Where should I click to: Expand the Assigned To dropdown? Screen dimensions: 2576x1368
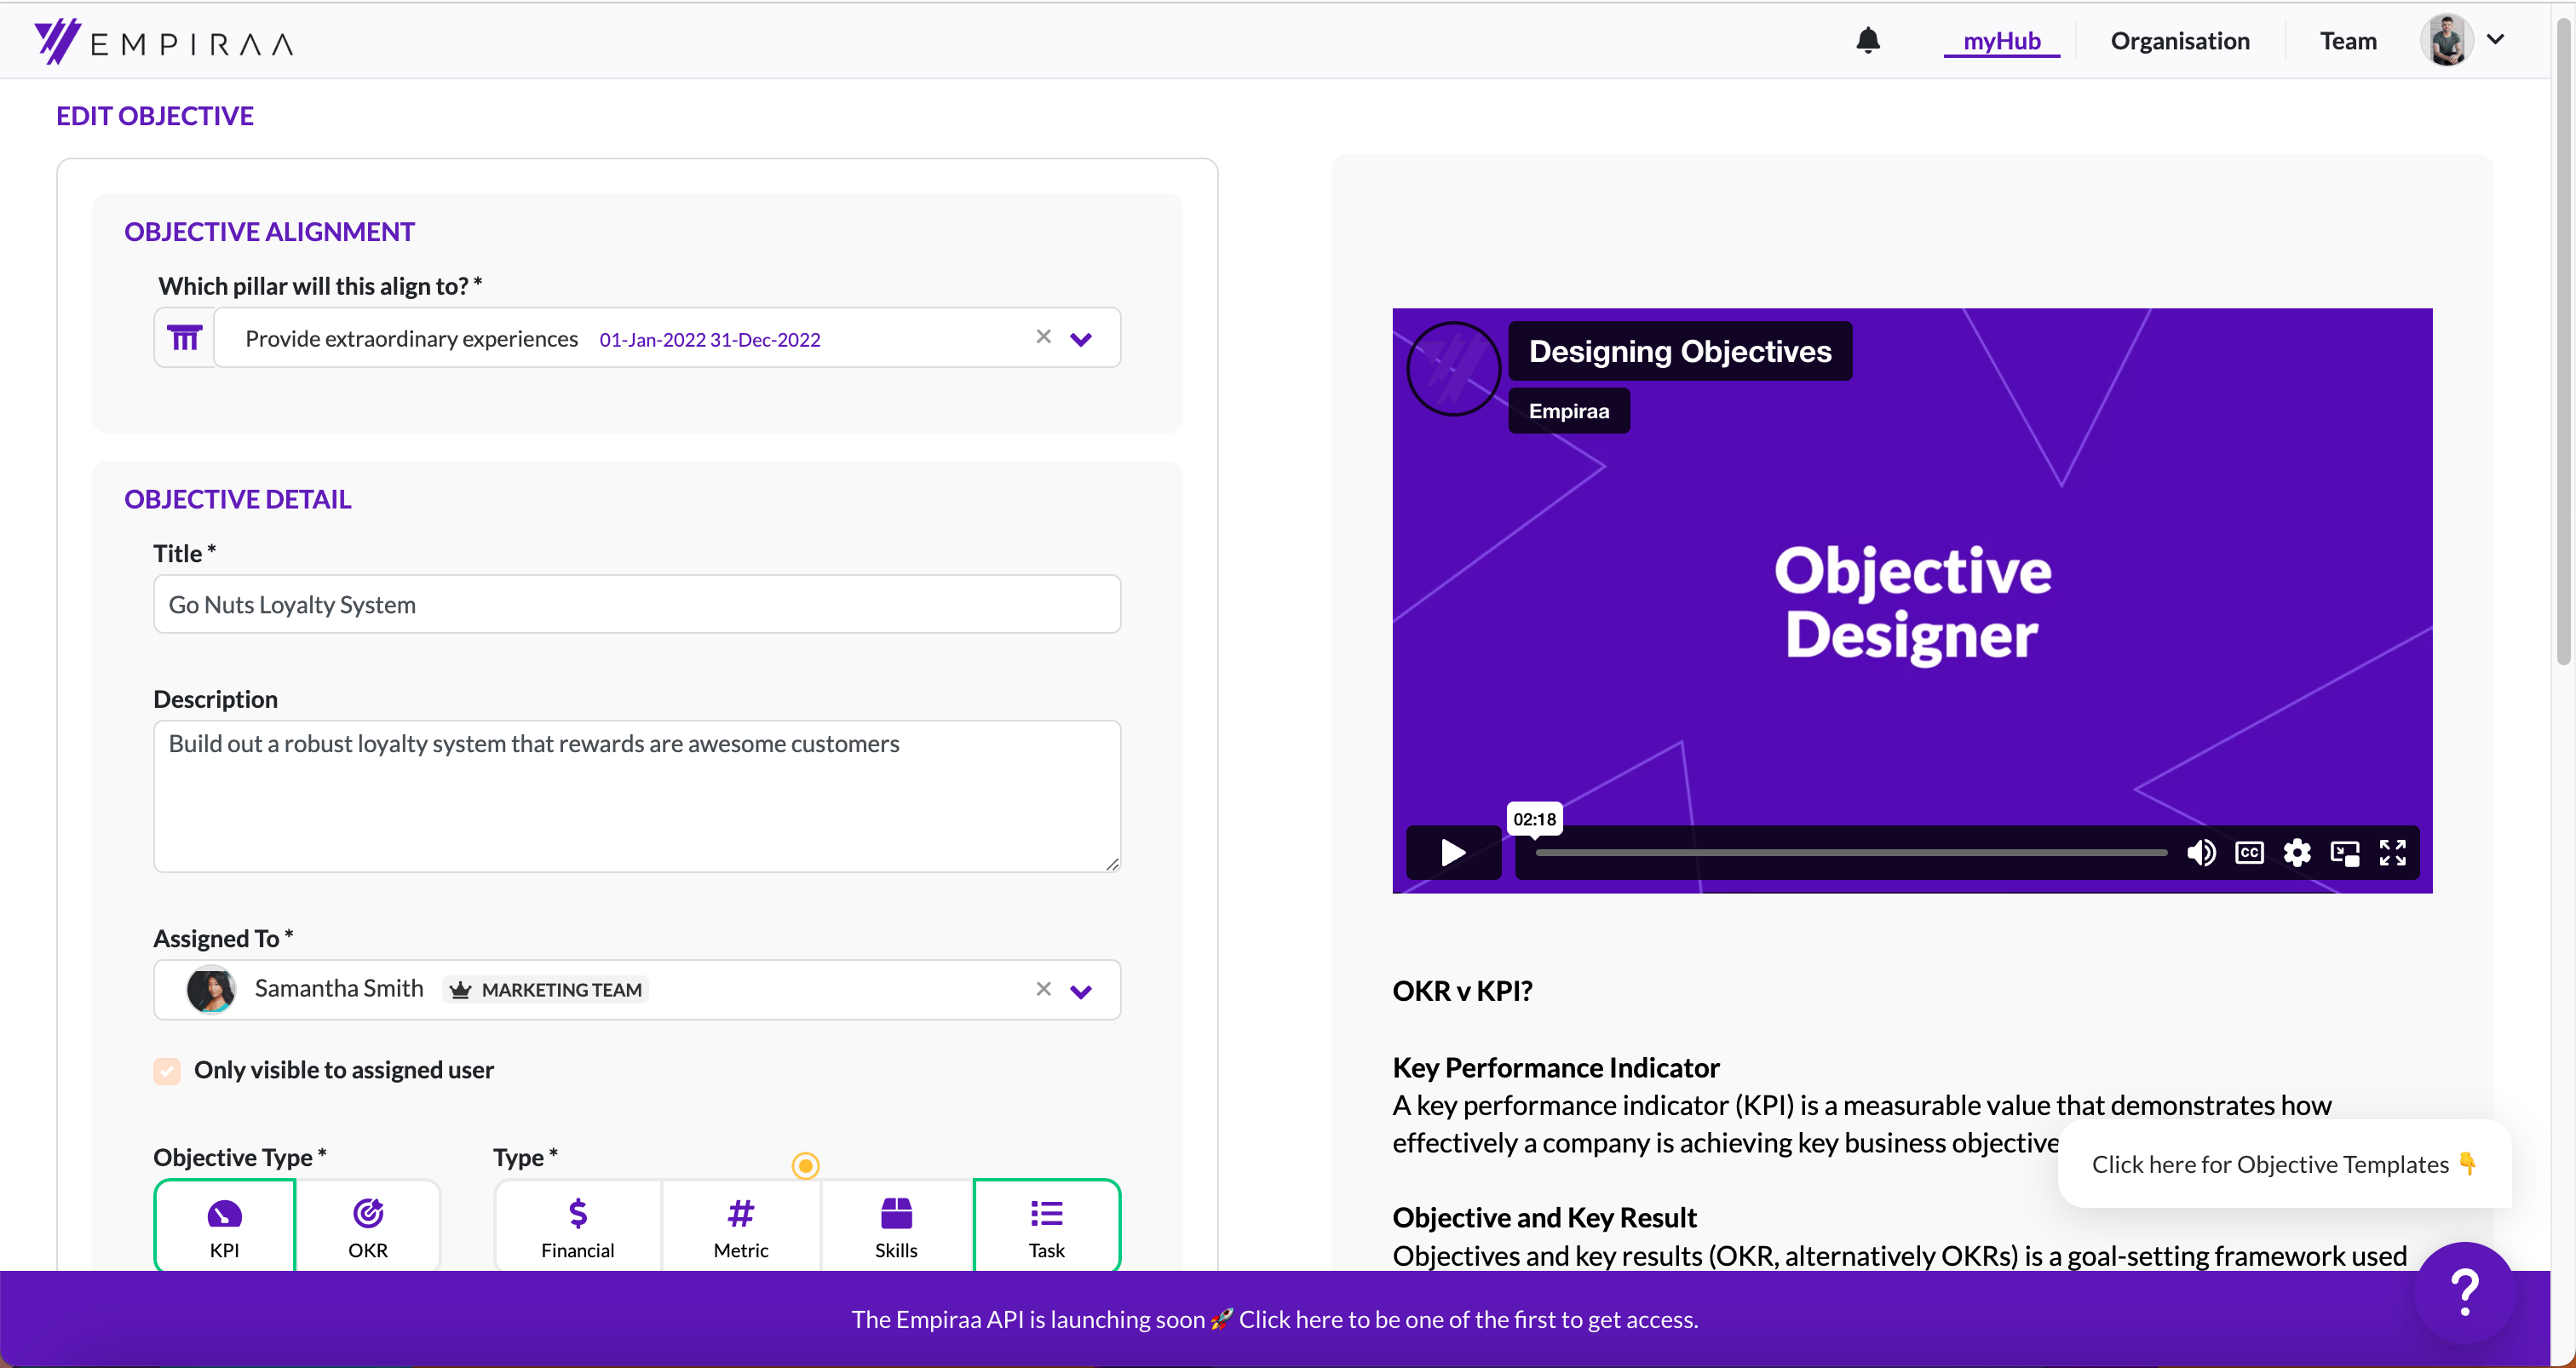pos(1080,991)
